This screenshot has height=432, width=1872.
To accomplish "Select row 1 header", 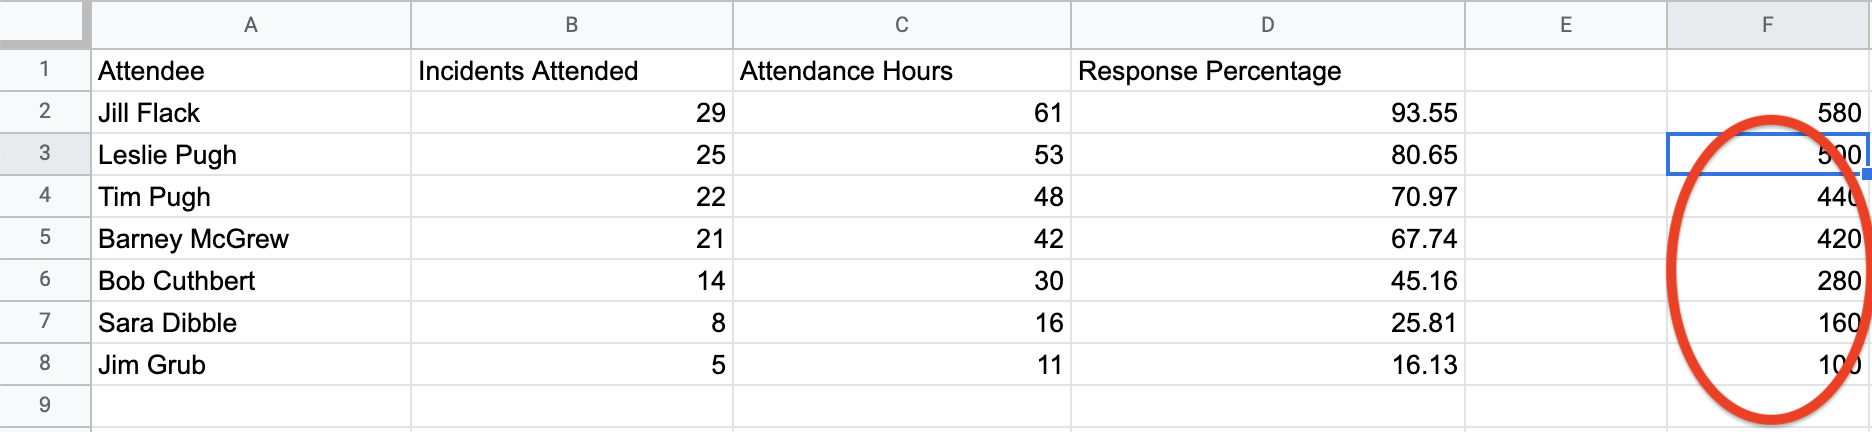I will [45, 70].
